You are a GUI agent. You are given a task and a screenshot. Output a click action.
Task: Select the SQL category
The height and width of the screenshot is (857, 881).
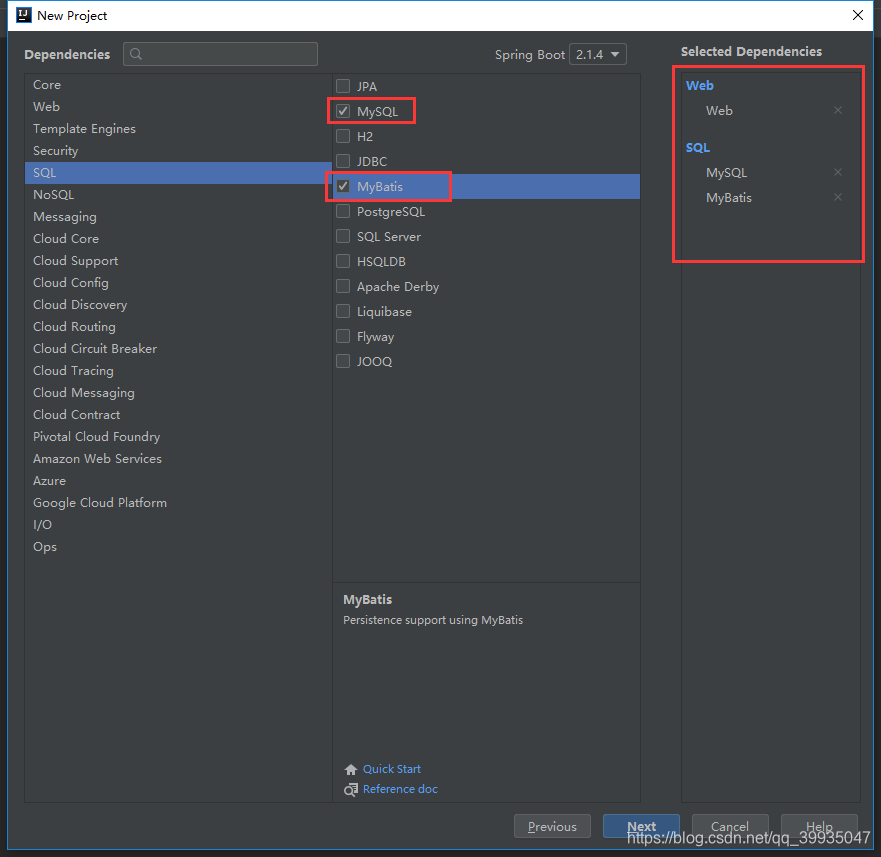coord(179,173)
